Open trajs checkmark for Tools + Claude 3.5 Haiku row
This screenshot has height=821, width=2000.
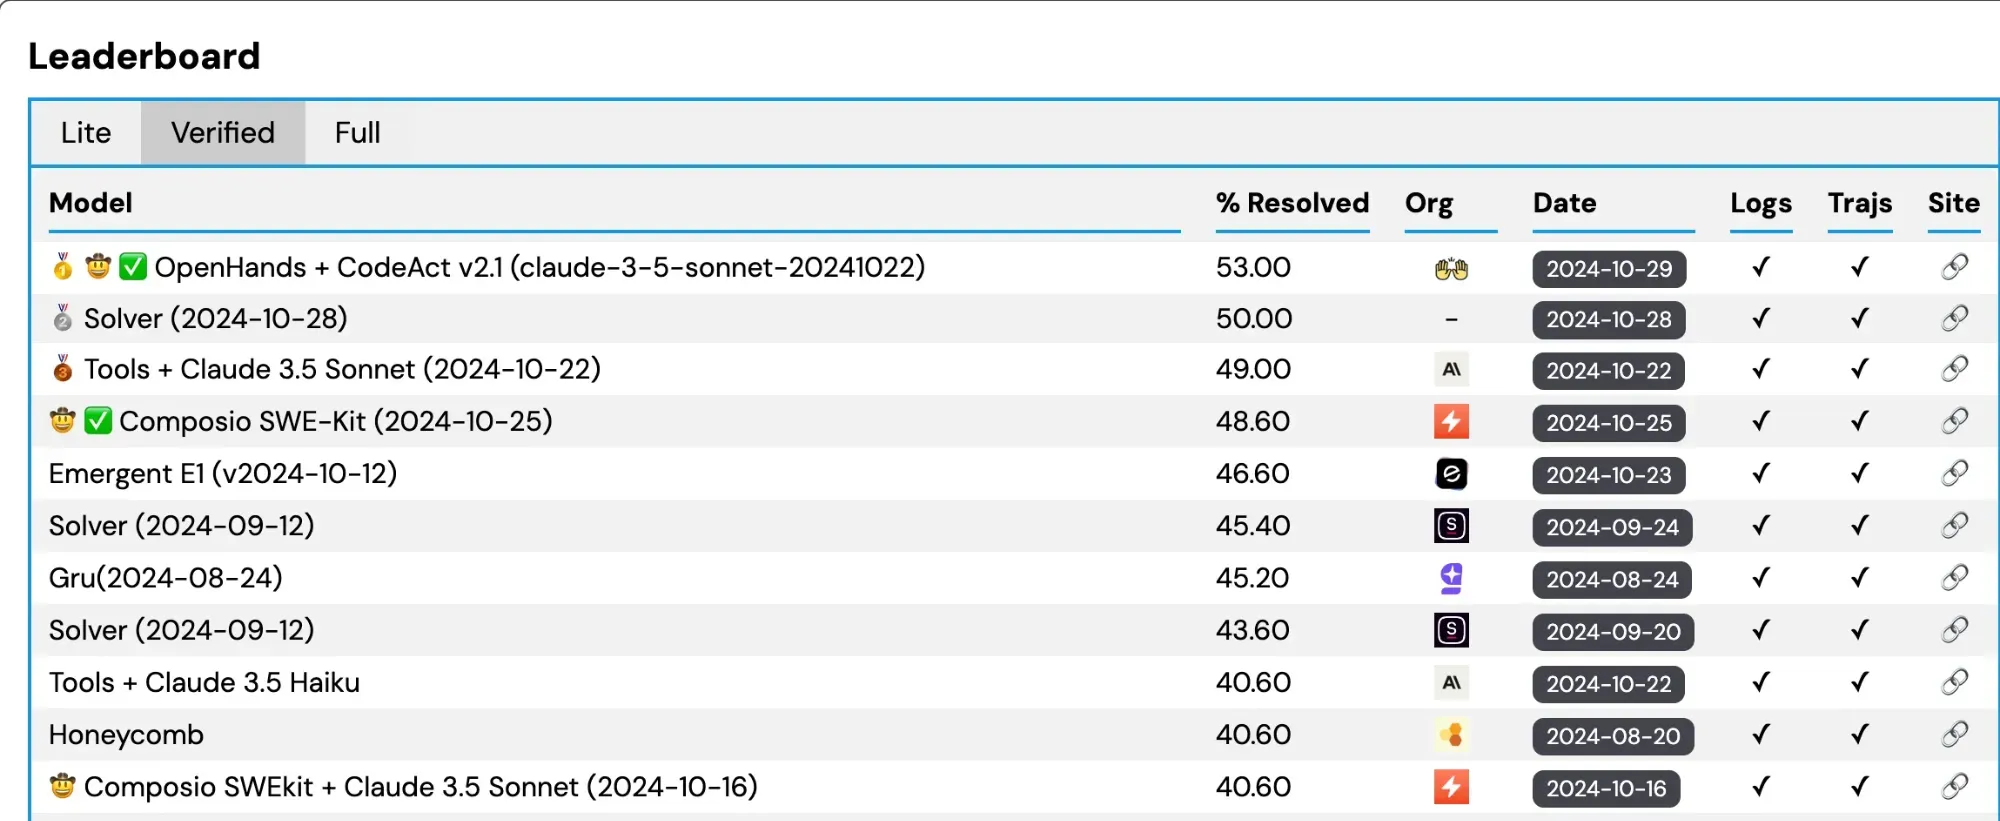pyautogui.click(x=1860, y=682)
